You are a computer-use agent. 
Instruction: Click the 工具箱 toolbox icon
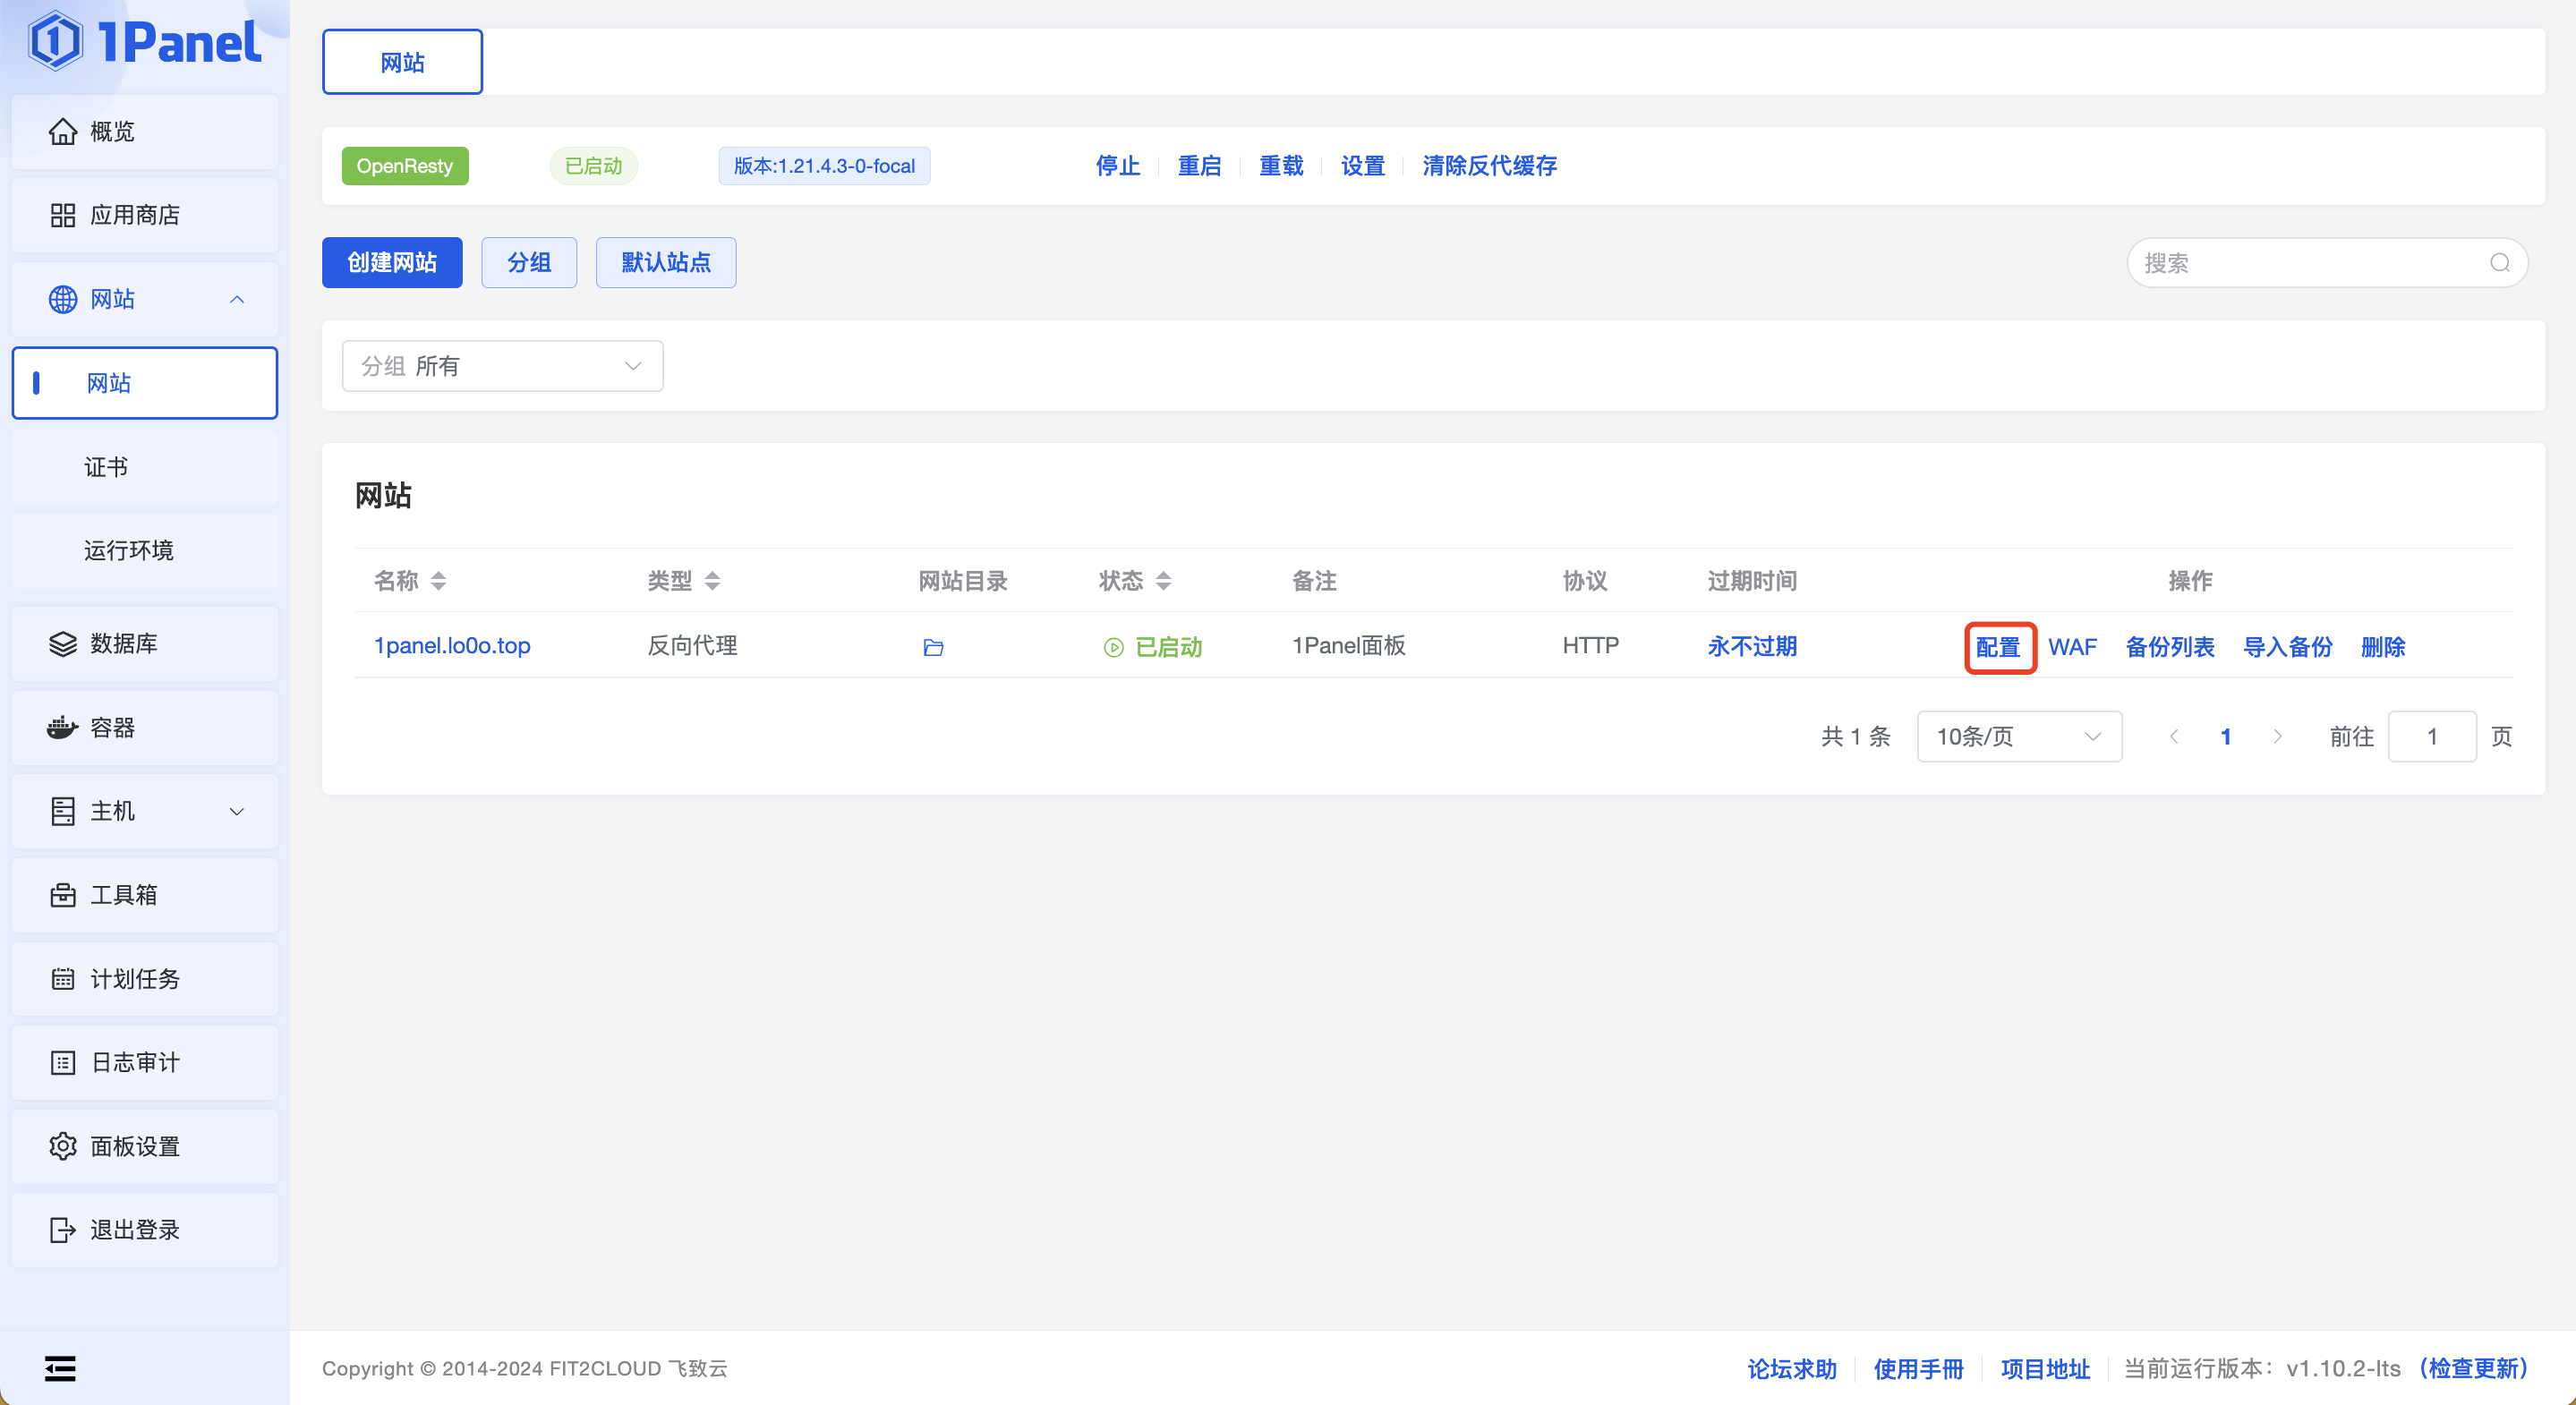click(63, 895)
